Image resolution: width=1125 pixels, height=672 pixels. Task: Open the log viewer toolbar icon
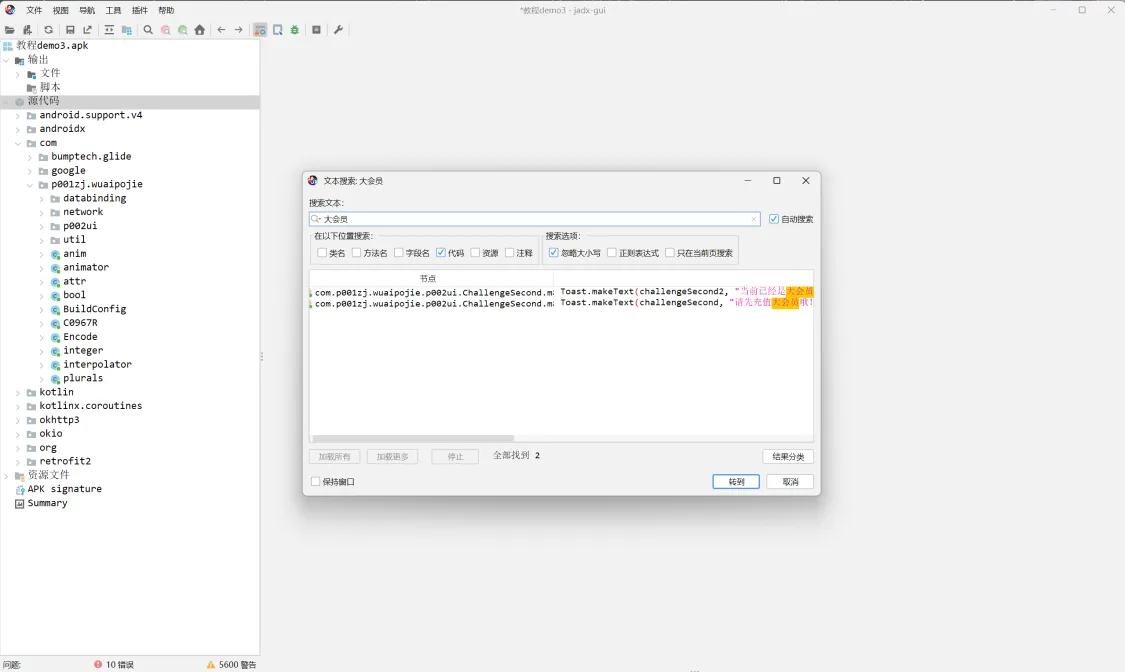pos(316,30)
